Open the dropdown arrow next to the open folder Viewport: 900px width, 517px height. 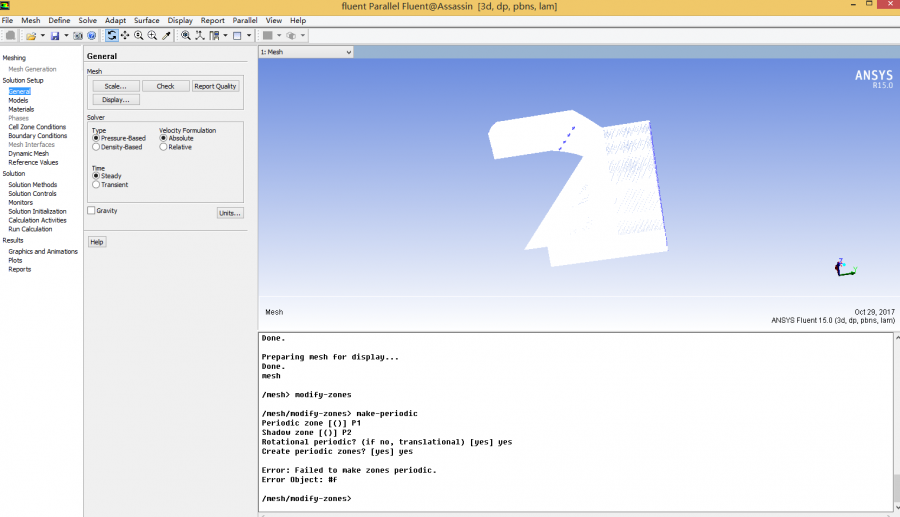click(x=42, y=36)
